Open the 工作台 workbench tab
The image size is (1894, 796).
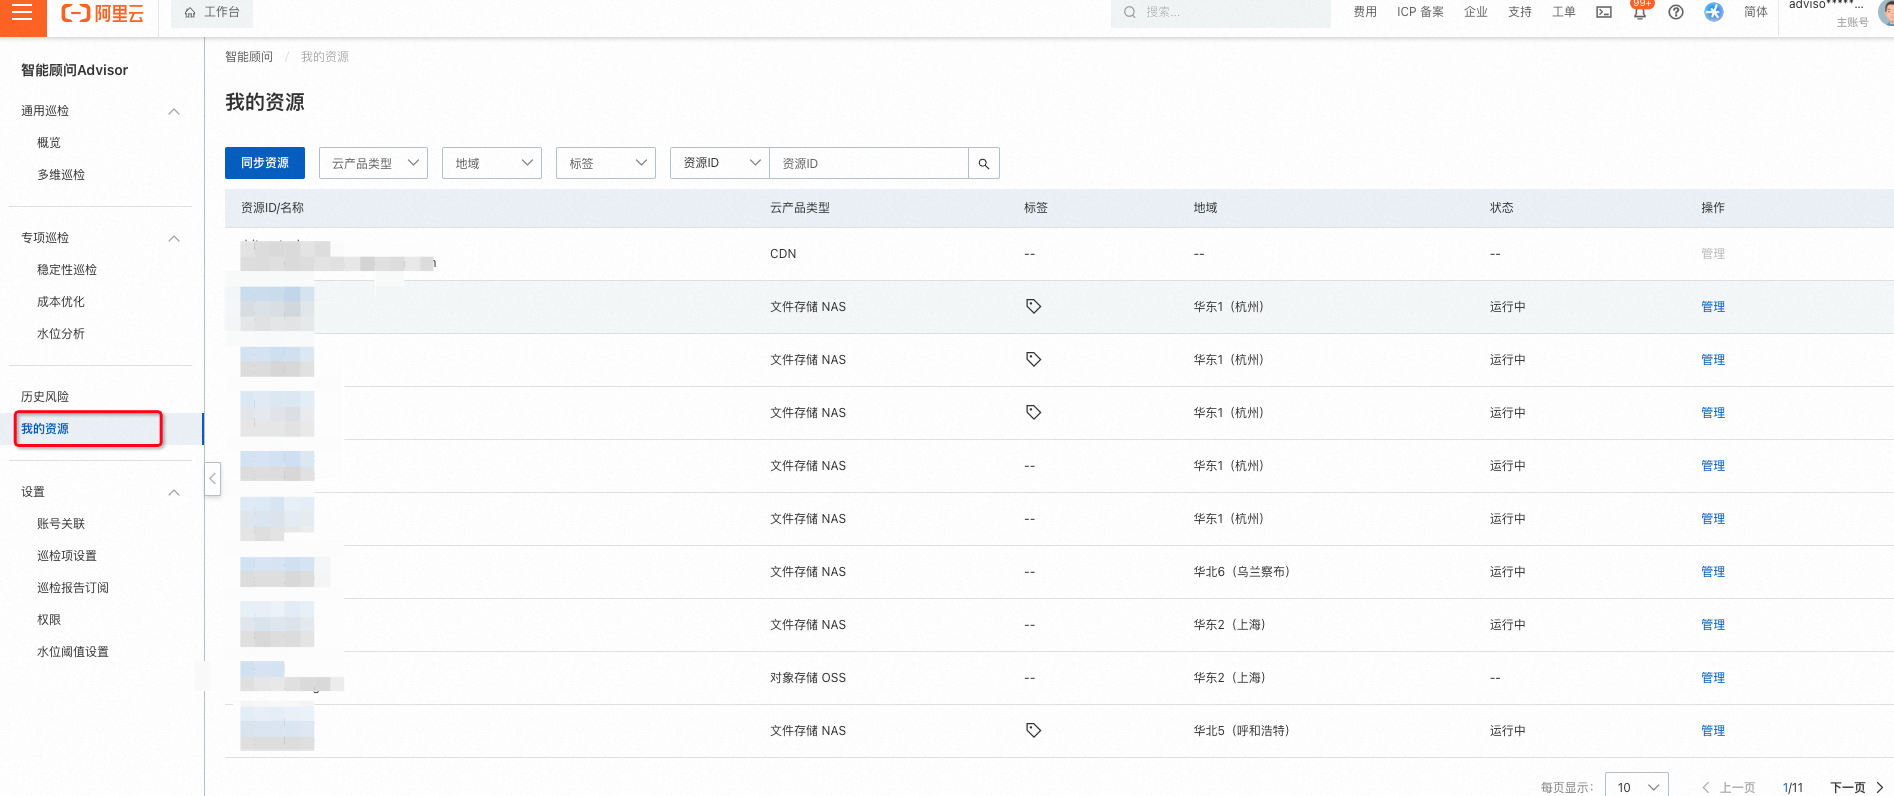[212, 13]
